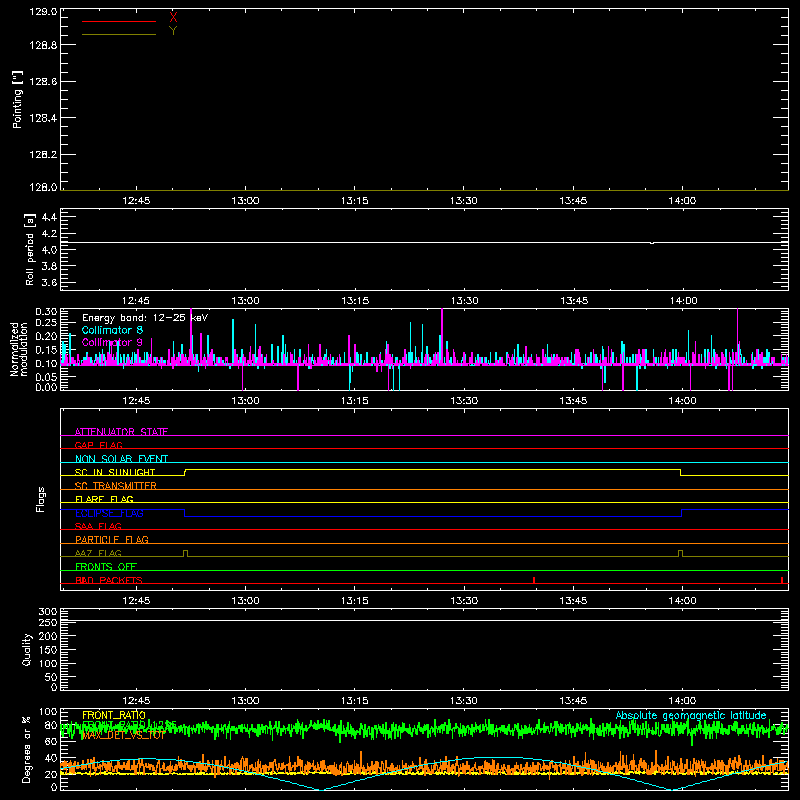Screen dimensions: 800x800
Task: Click 13:45 time label under Pointing plot
Action: point(573,201)
